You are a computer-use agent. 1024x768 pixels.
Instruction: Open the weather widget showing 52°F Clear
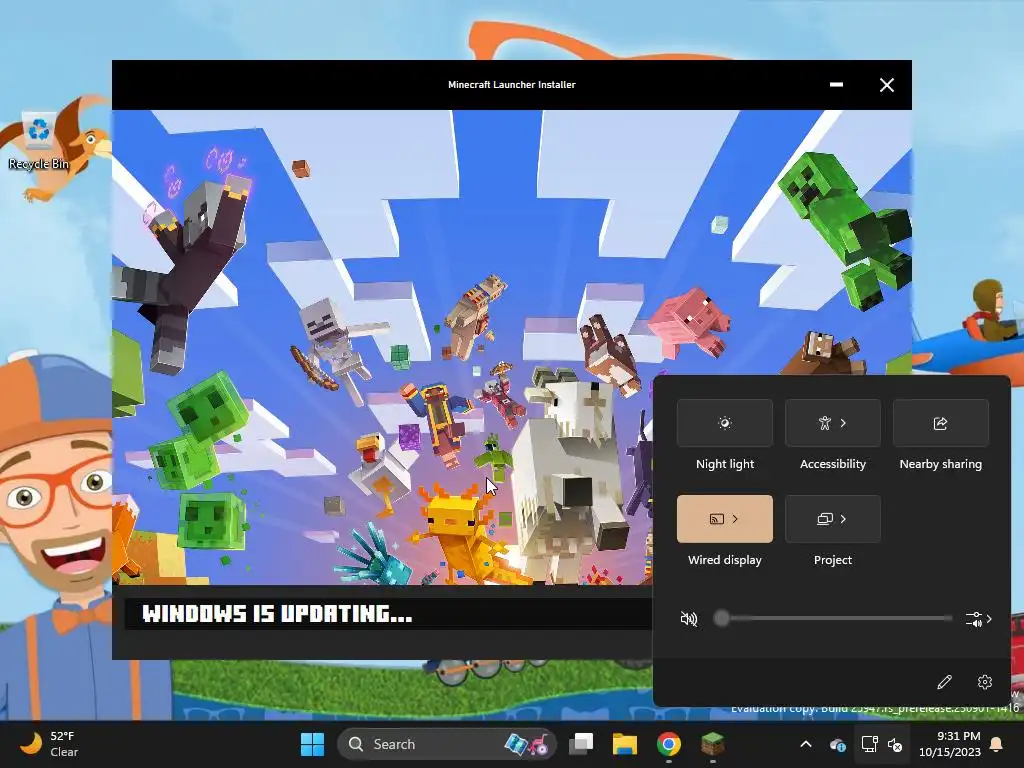coord(50,744)
